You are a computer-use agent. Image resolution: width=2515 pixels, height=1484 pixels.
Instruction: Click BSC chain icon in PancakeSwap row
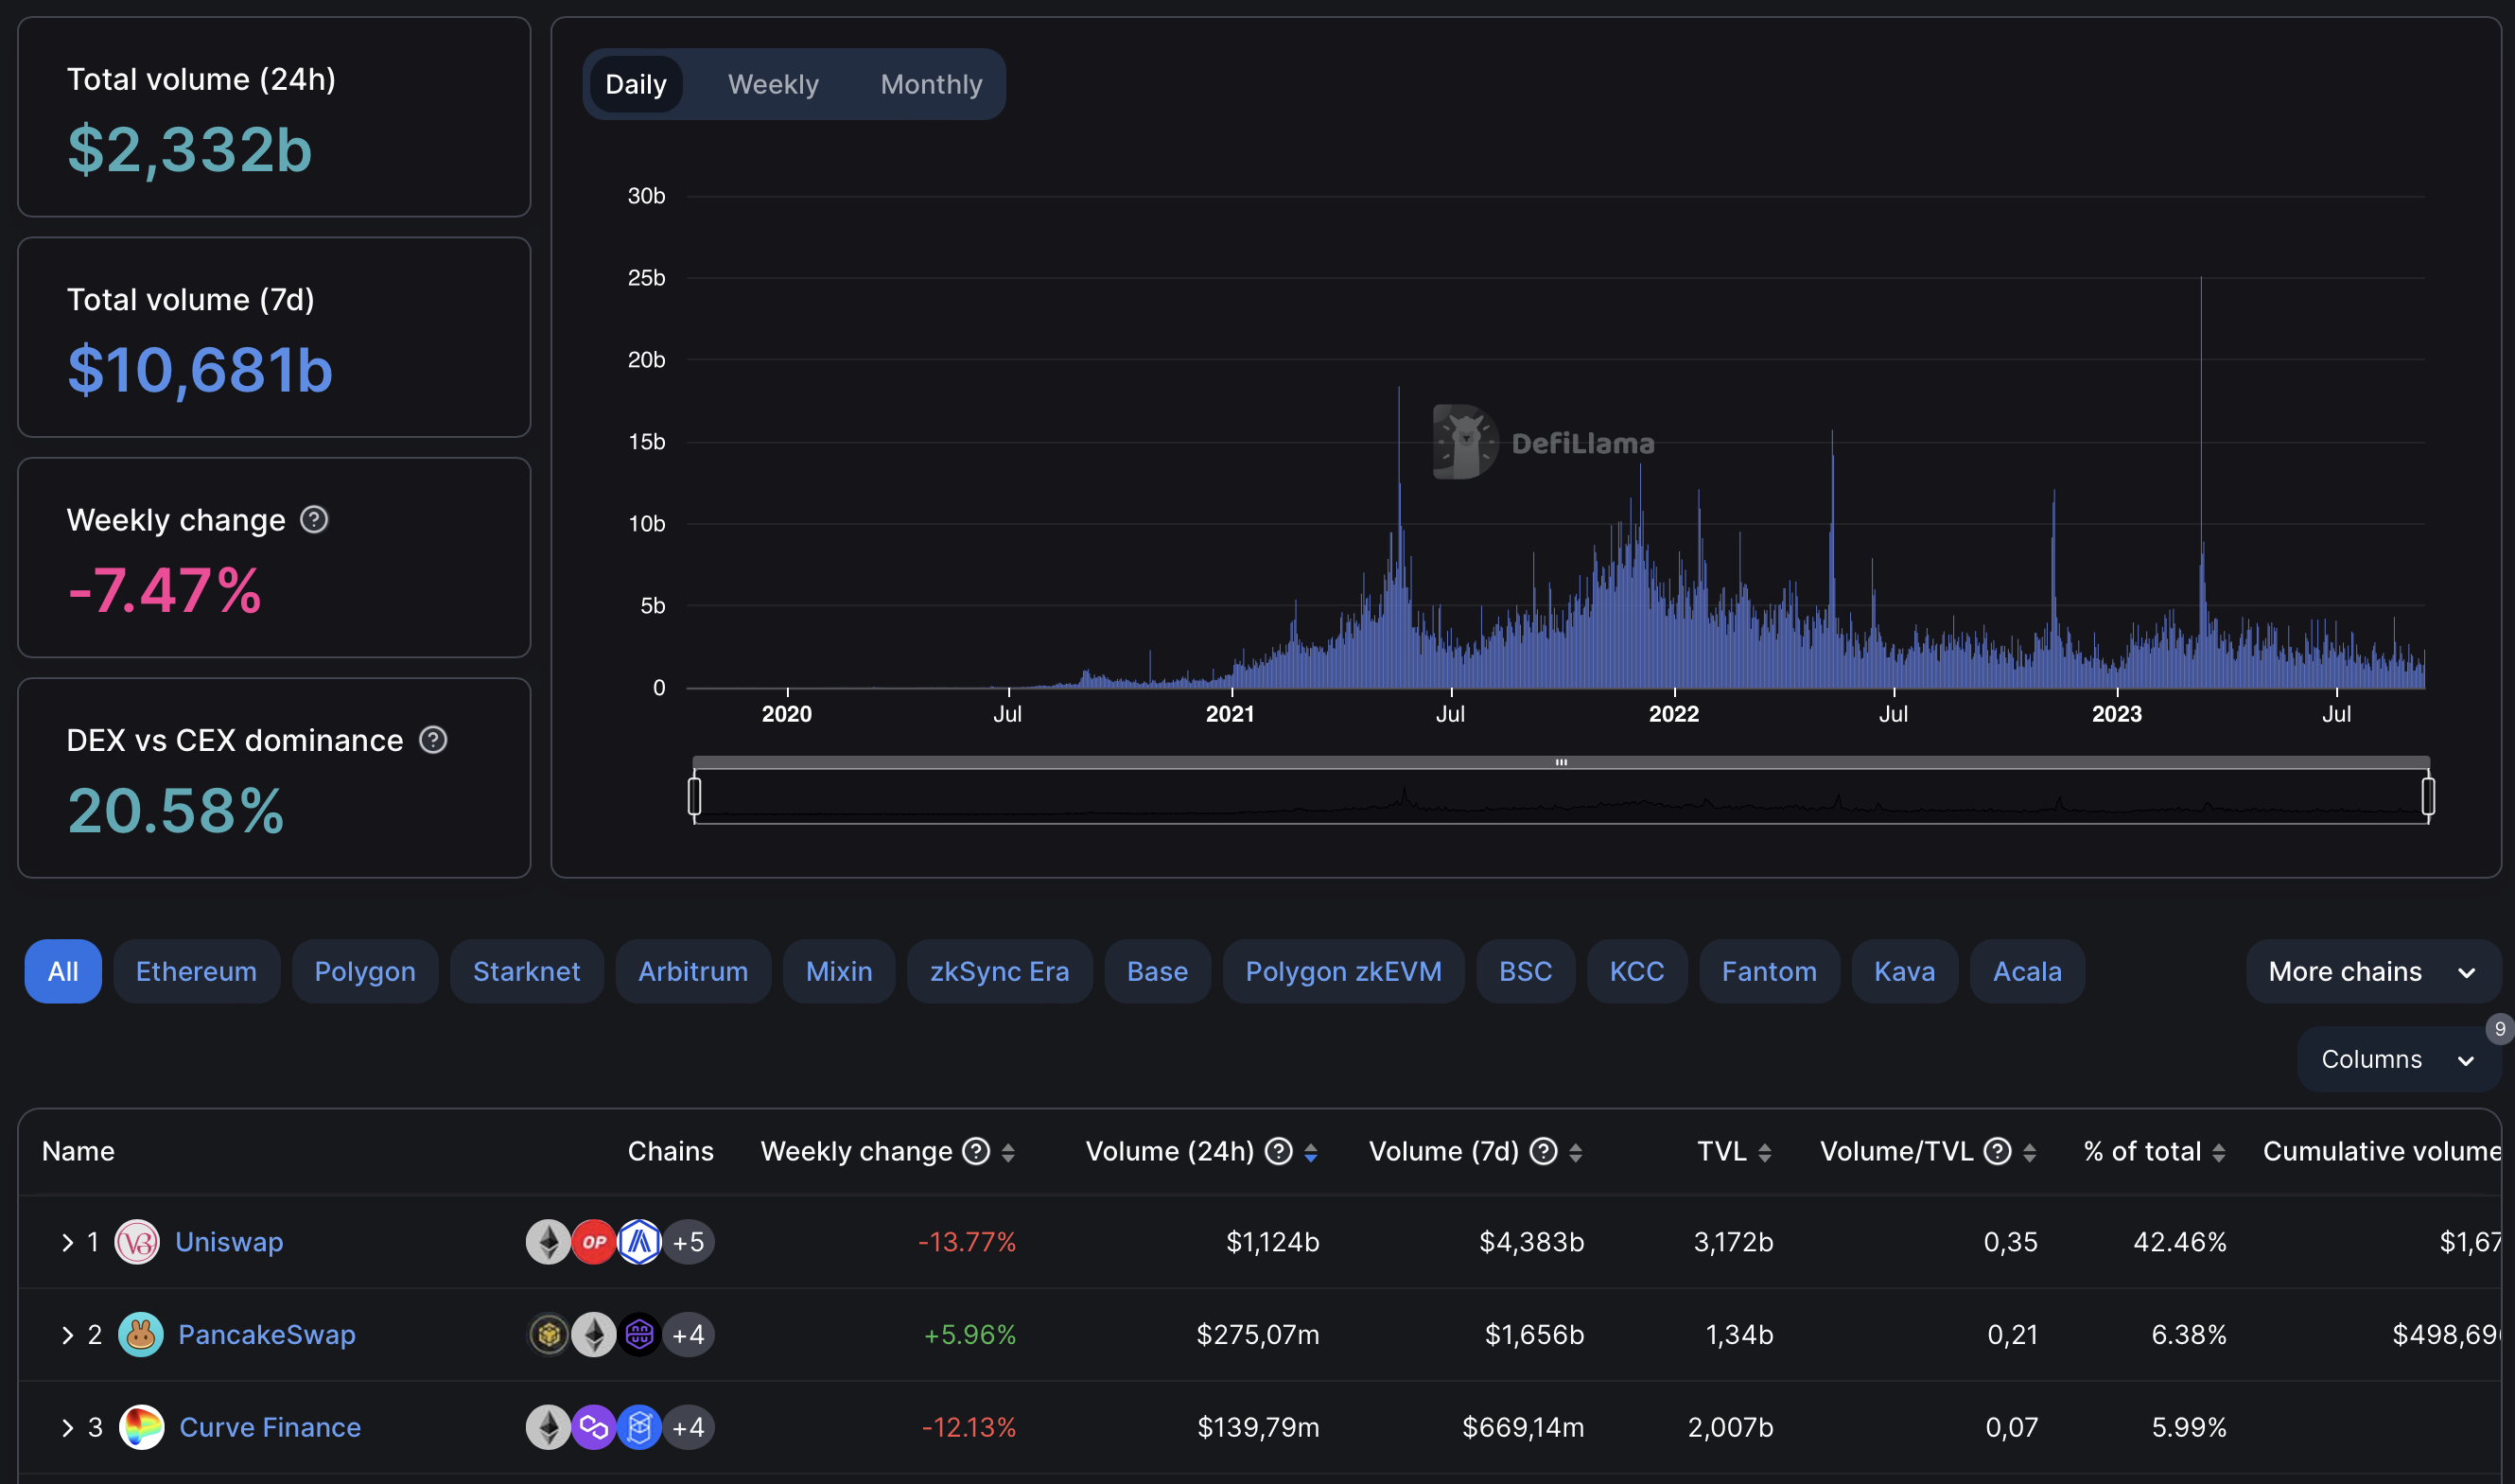(x=548, y=1334)
